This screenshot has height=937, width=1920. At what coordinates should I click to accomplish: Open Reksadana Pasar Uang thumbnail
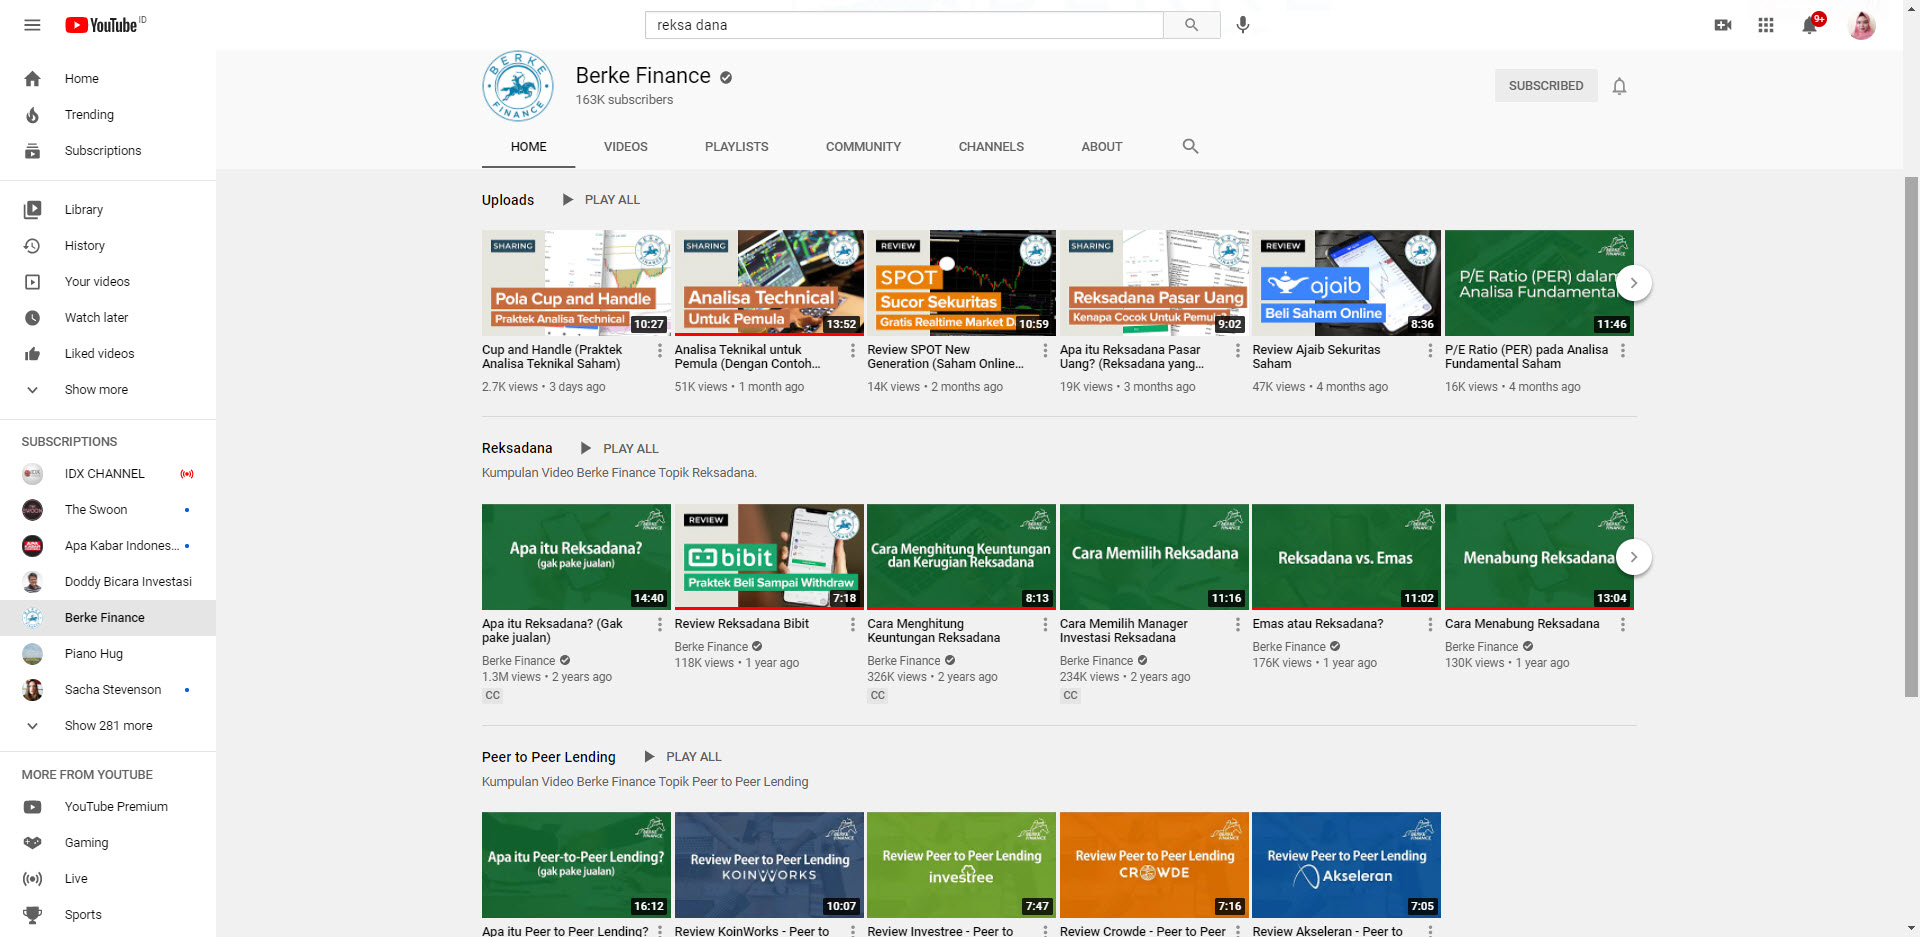click(x=1154, y=283)
